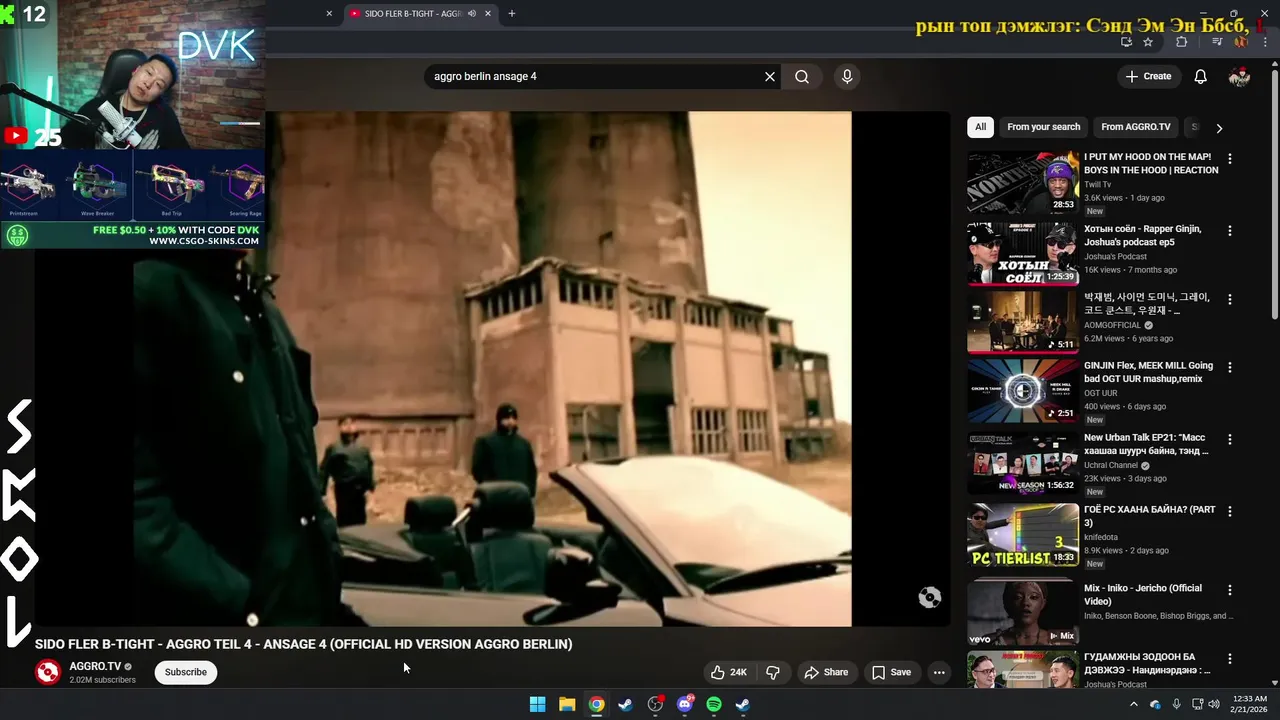Click the Share button
The width and height of the screenshot is (1280, 720).
826,672
